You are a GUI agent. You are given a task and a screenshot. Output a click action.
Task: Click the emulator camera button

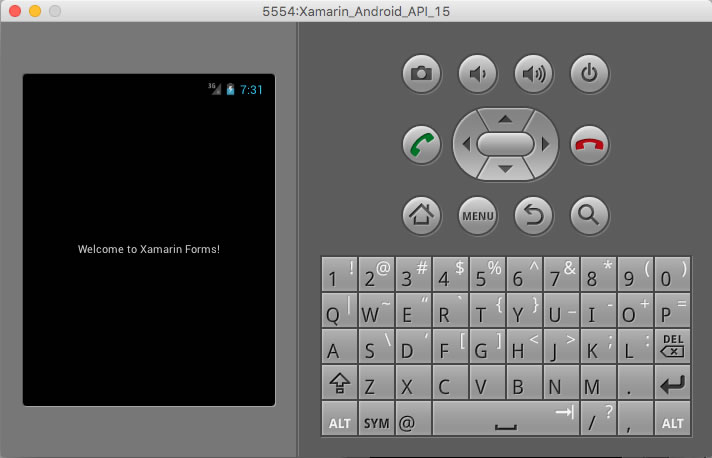tap(421, 74)
